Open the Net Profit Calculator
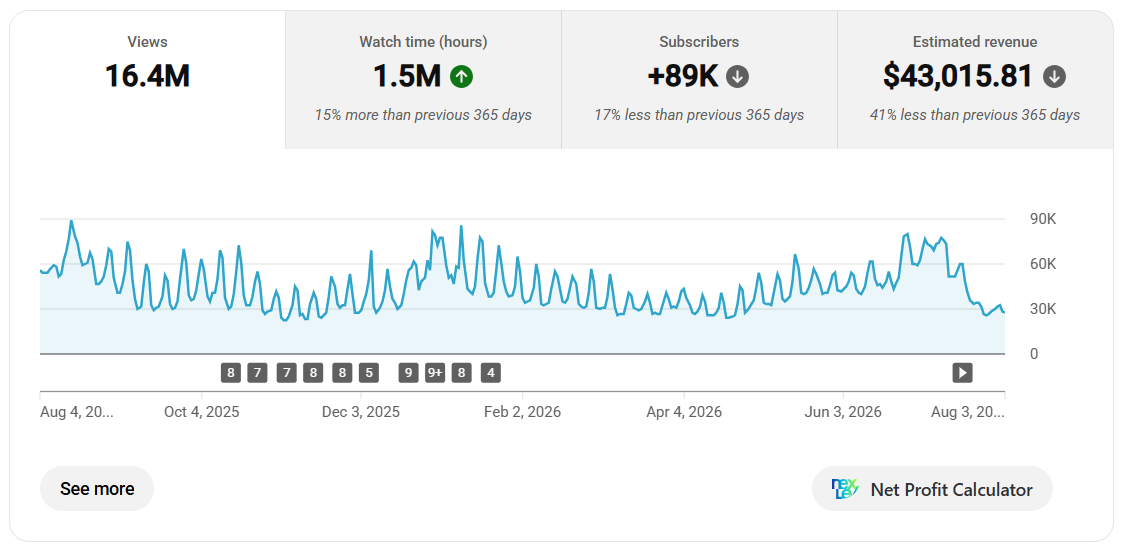This screenshot has height=552, width=1125. tap(932, 489)
